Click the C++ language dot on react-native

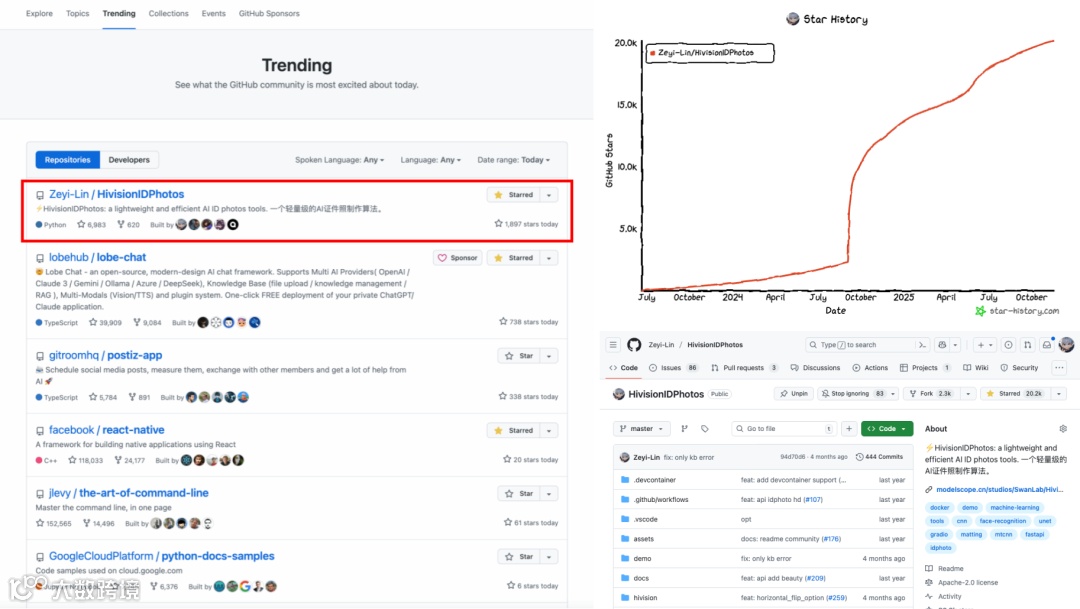coord(39,460)
